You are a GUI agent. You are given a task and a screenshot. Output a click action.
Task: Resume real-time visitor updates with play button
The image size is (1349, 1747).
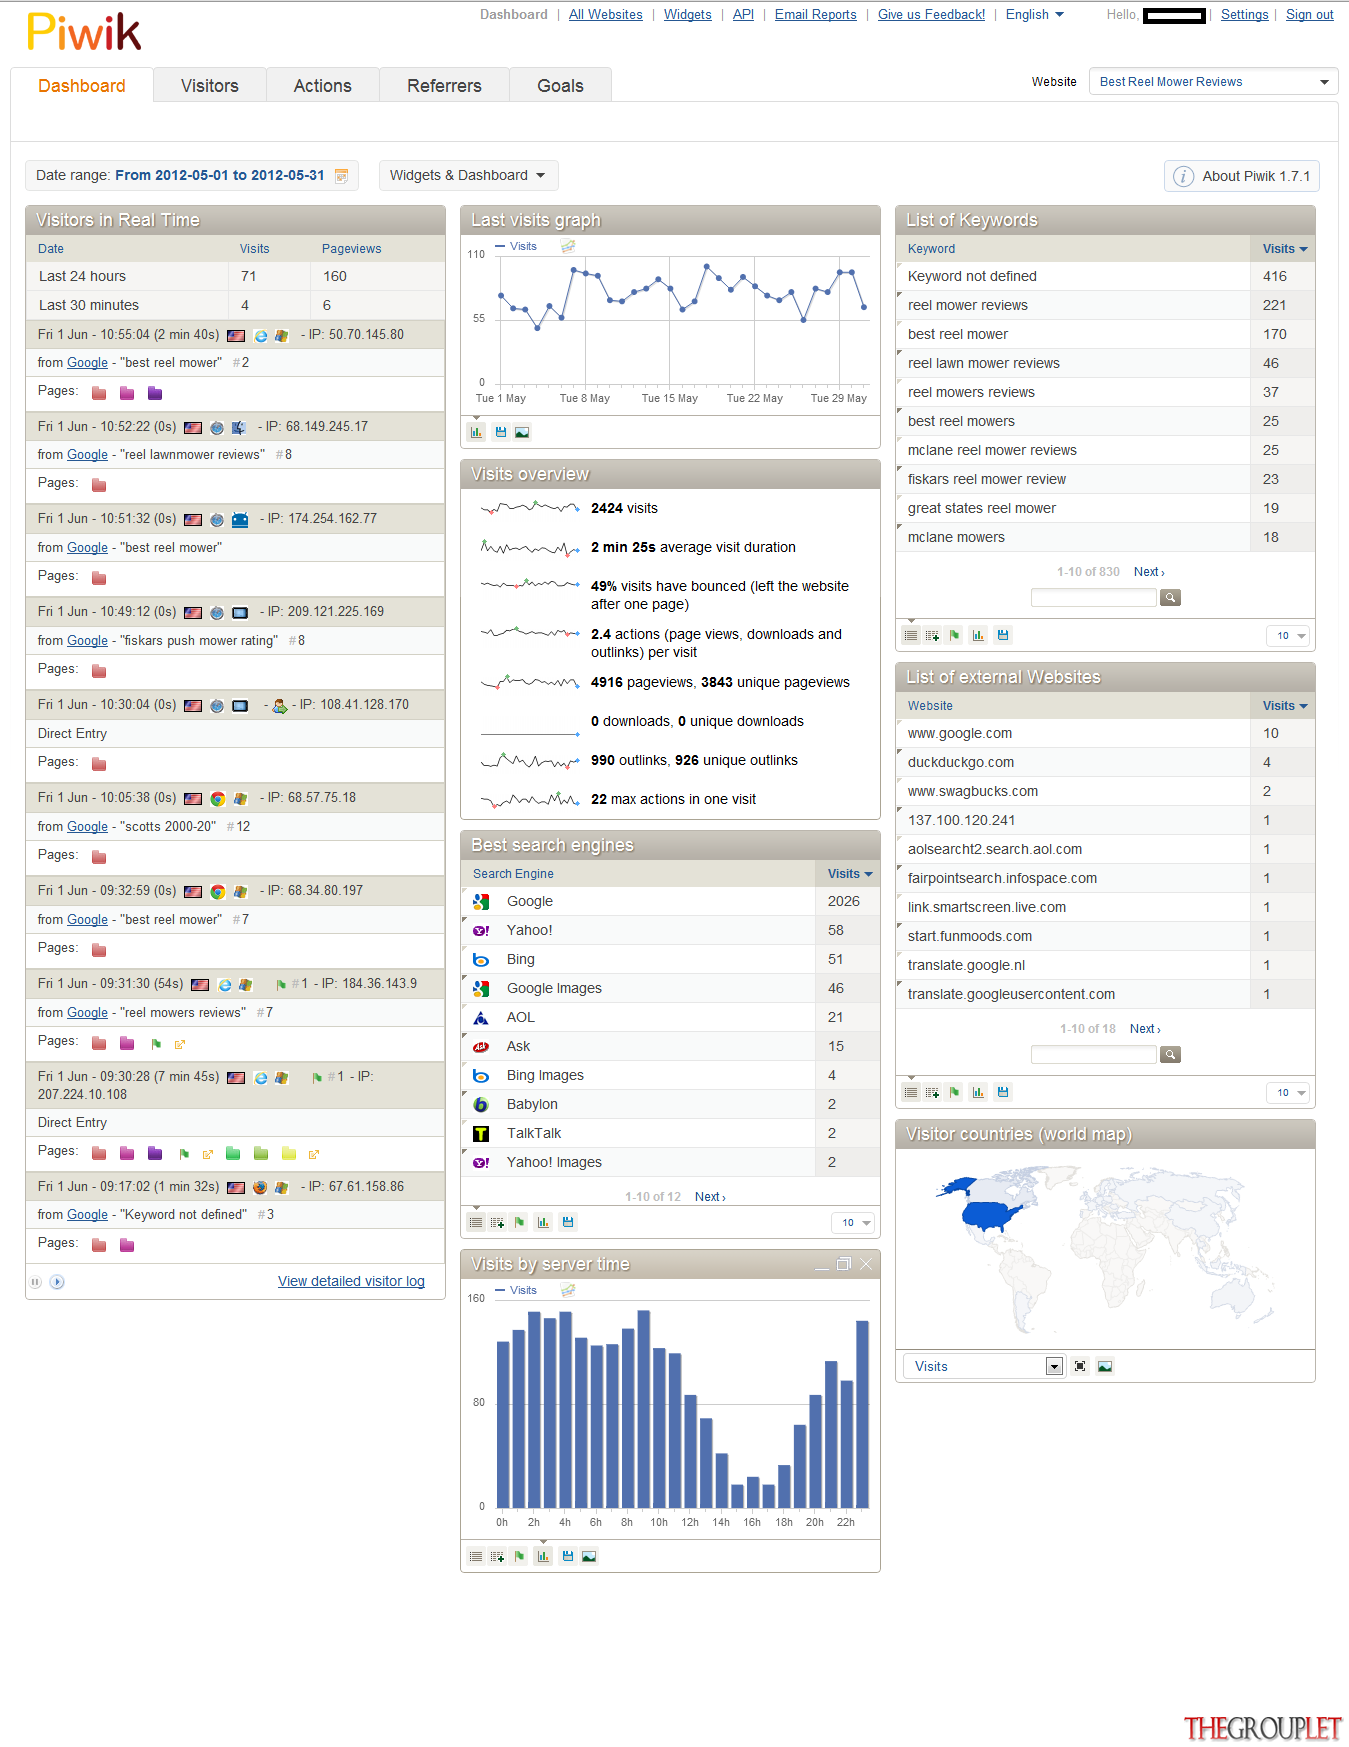coord(57,1282)
